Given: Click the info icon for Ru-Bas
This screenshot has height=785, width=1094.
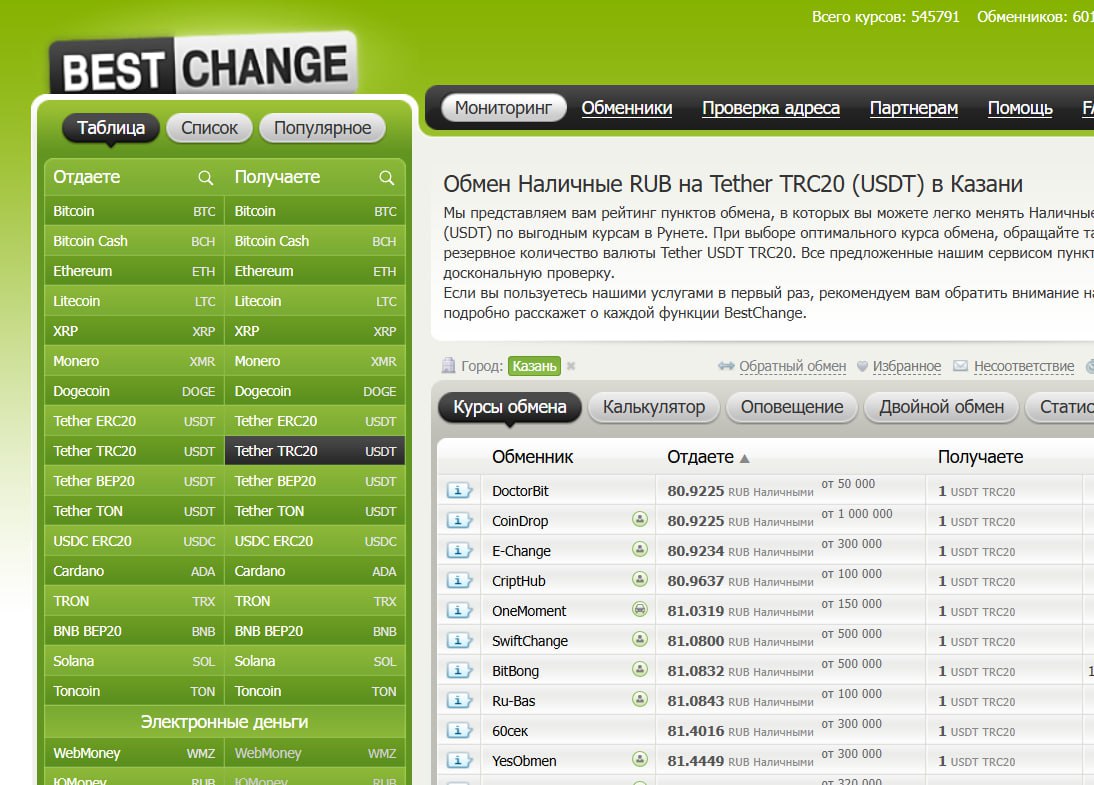Looking at the screenshot, I should pos(459,701).
